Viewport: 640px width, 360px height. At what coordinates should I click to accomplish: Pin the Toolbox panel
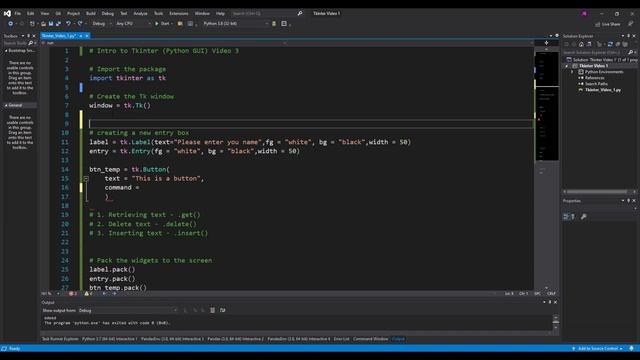(x=29, y=36)
